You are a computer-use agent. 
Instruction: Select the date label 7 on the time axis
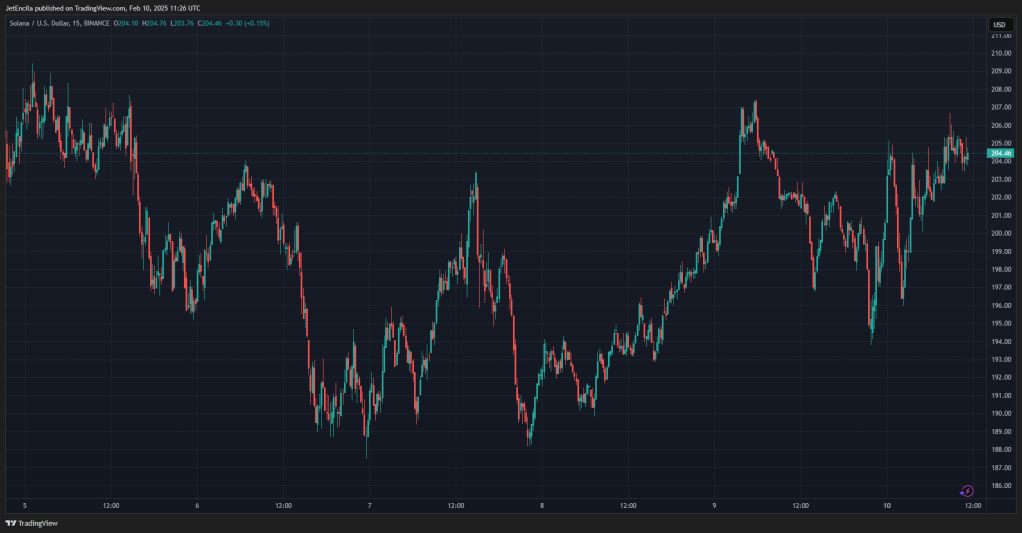(x=370, y=506)
